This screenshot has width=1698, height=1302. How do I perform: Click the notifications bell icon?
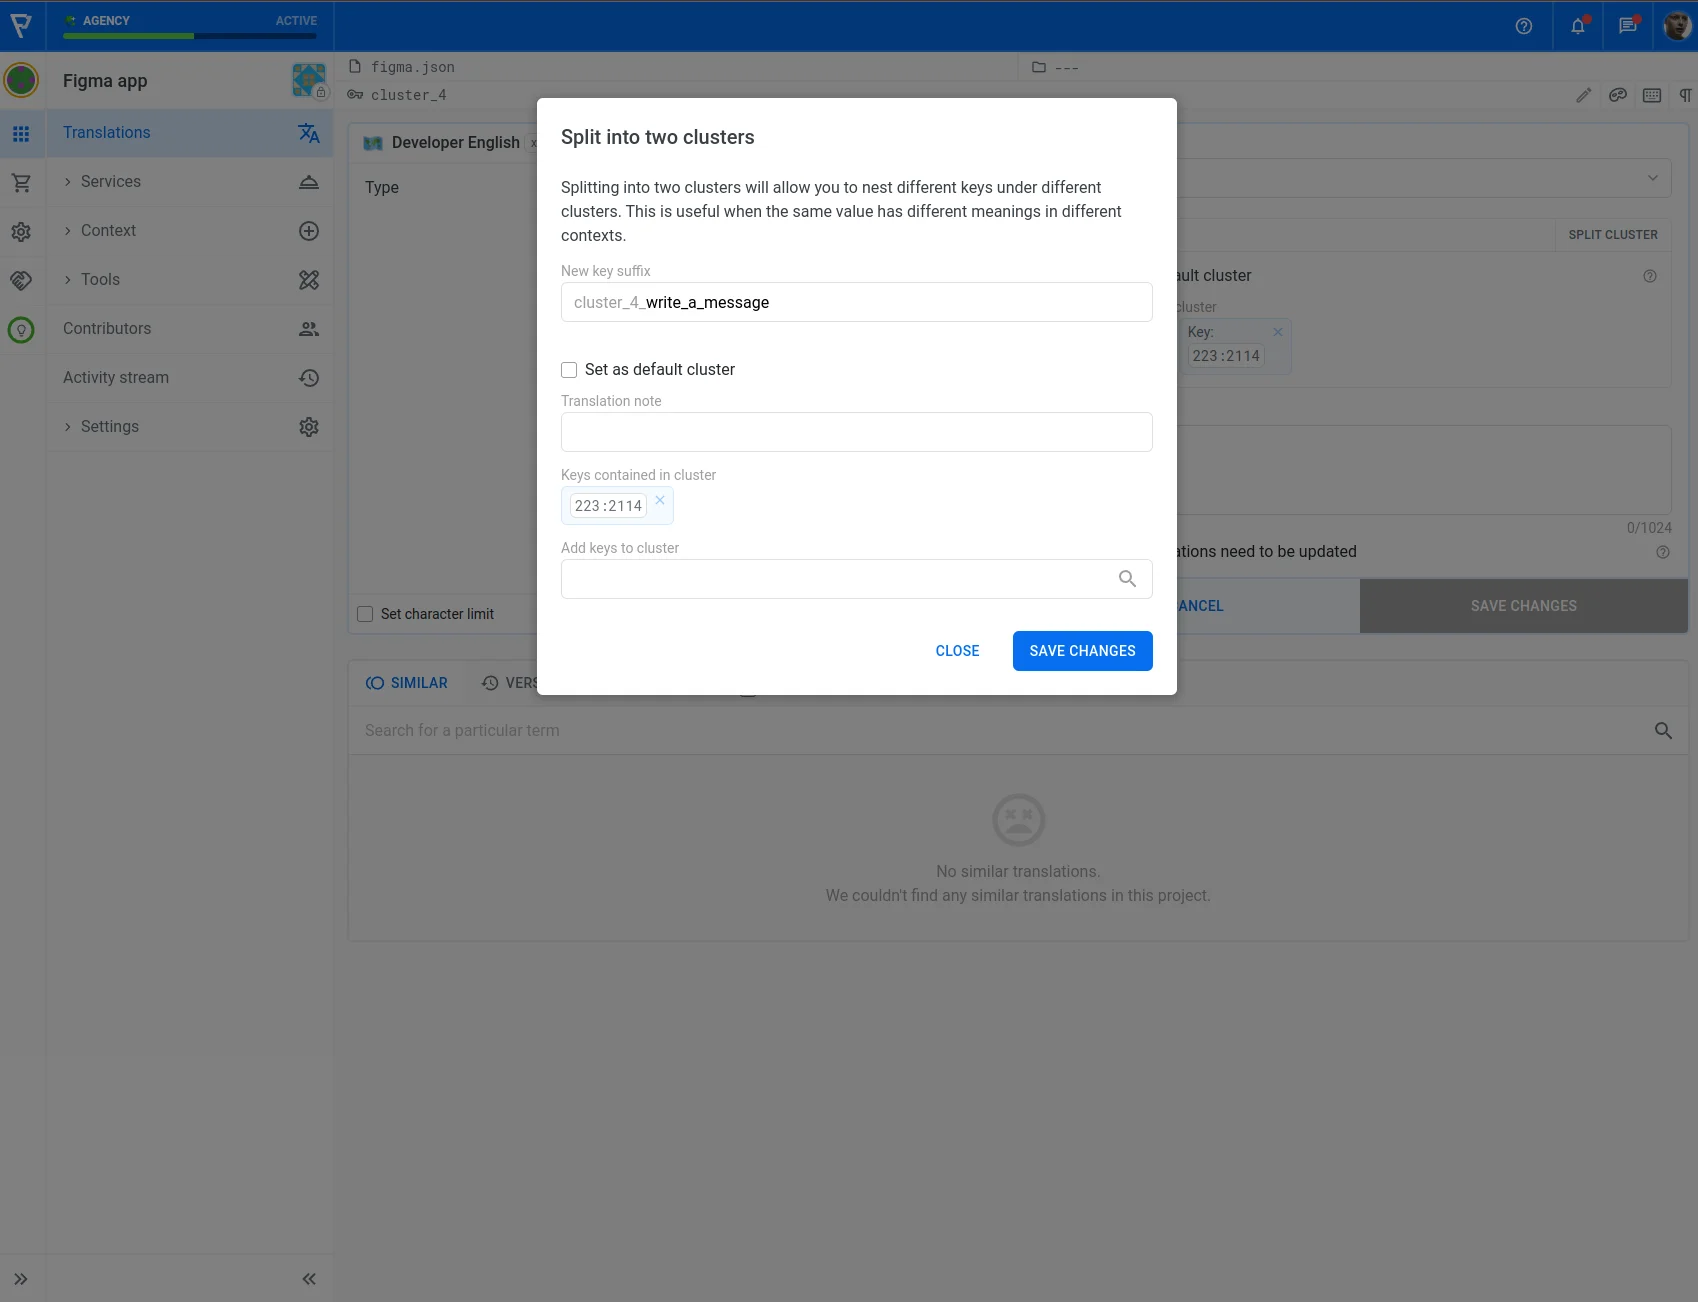click(x=1577, y=26)
